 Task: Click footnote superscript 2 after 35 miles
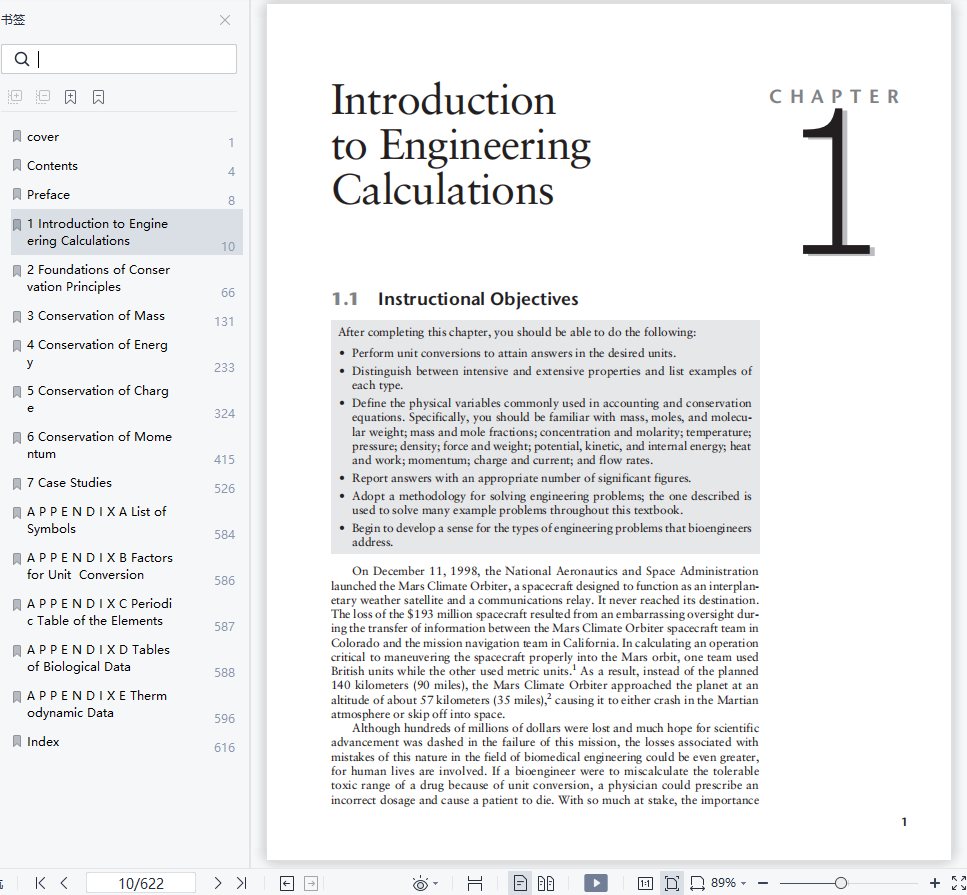549,696
